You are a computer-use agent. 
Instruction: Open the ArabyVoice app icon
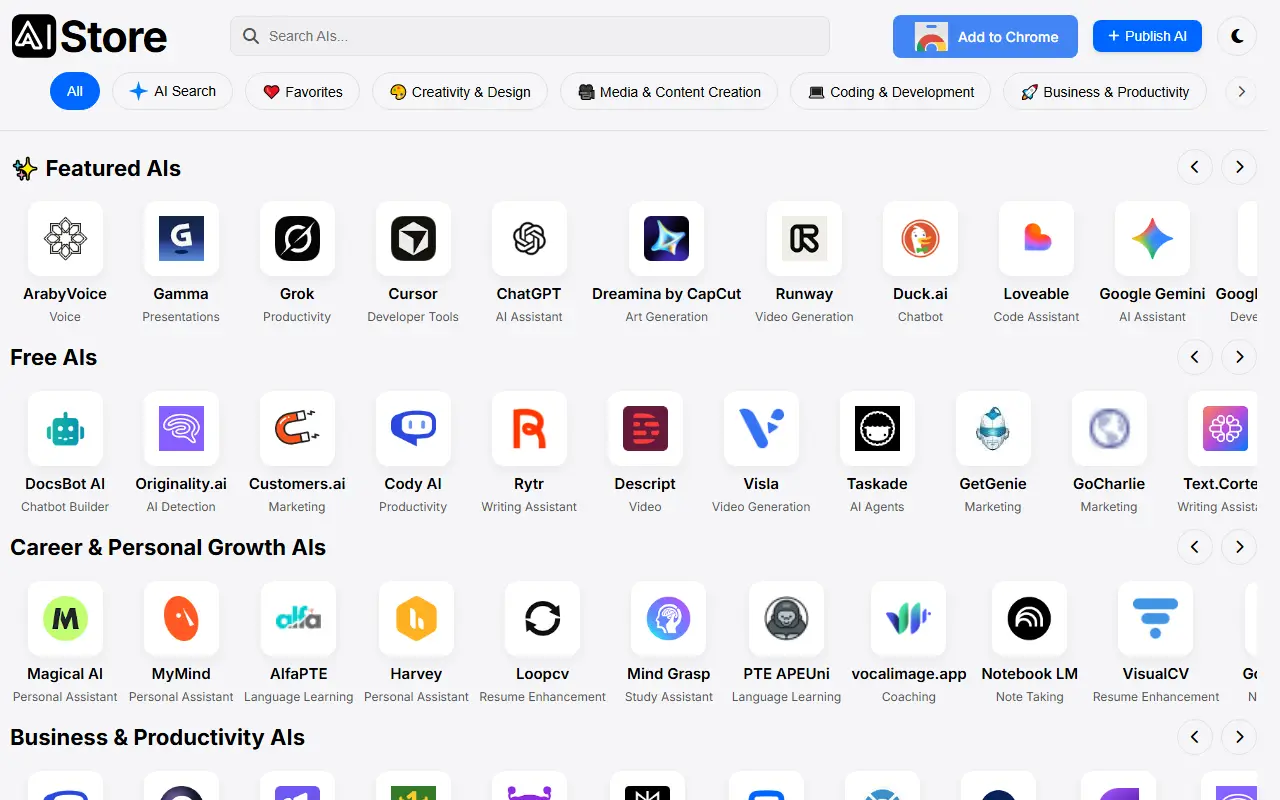tap(65, 239)
